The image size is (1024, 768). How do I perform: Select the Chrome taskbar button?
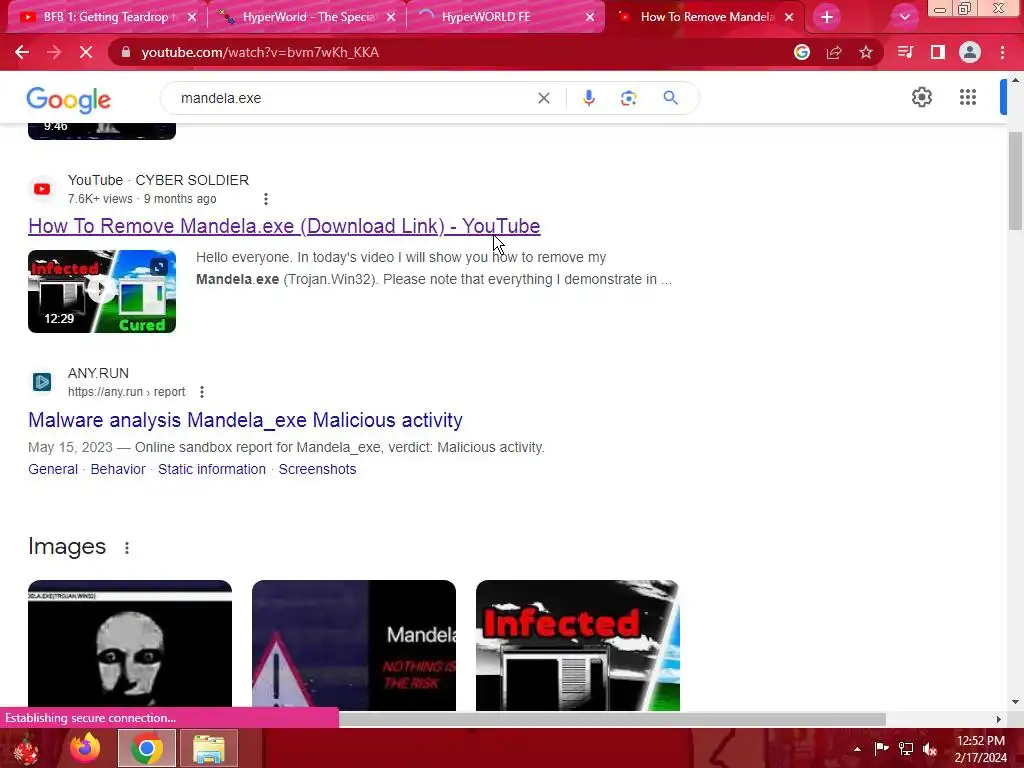[147, 748]
